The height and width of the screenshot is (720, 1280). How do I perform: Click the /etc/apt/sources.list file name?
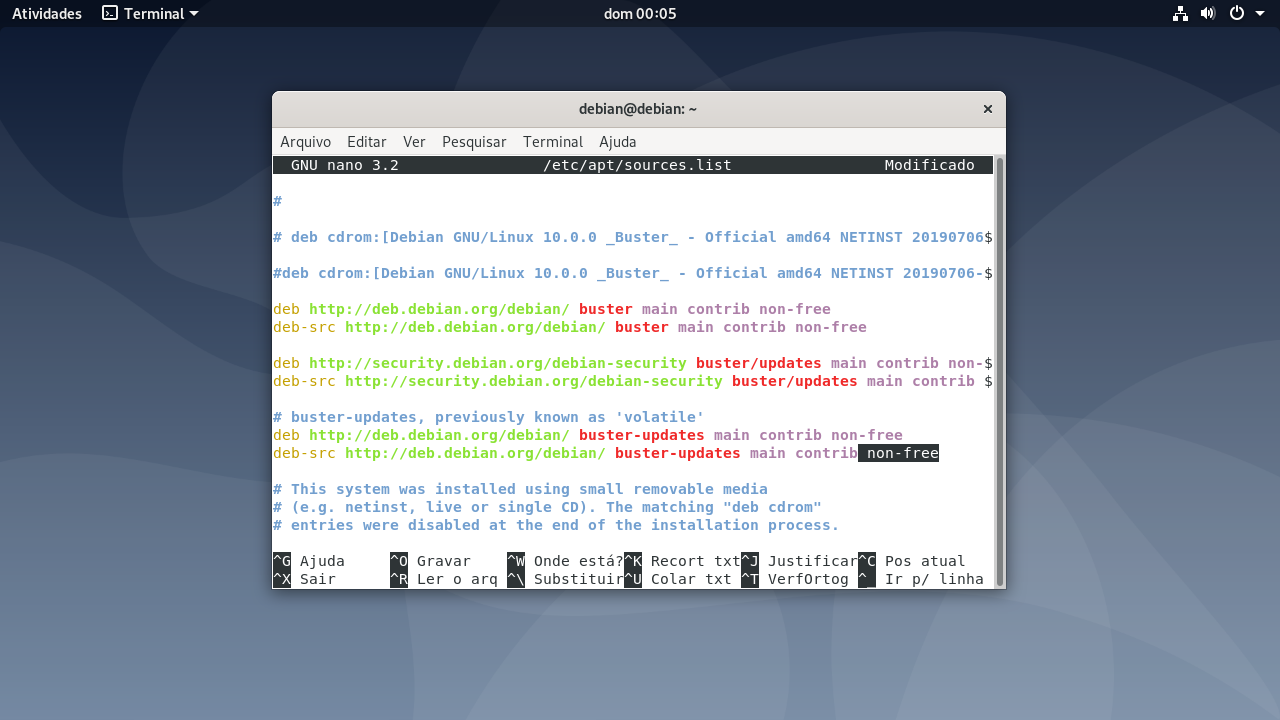(637, 165)
